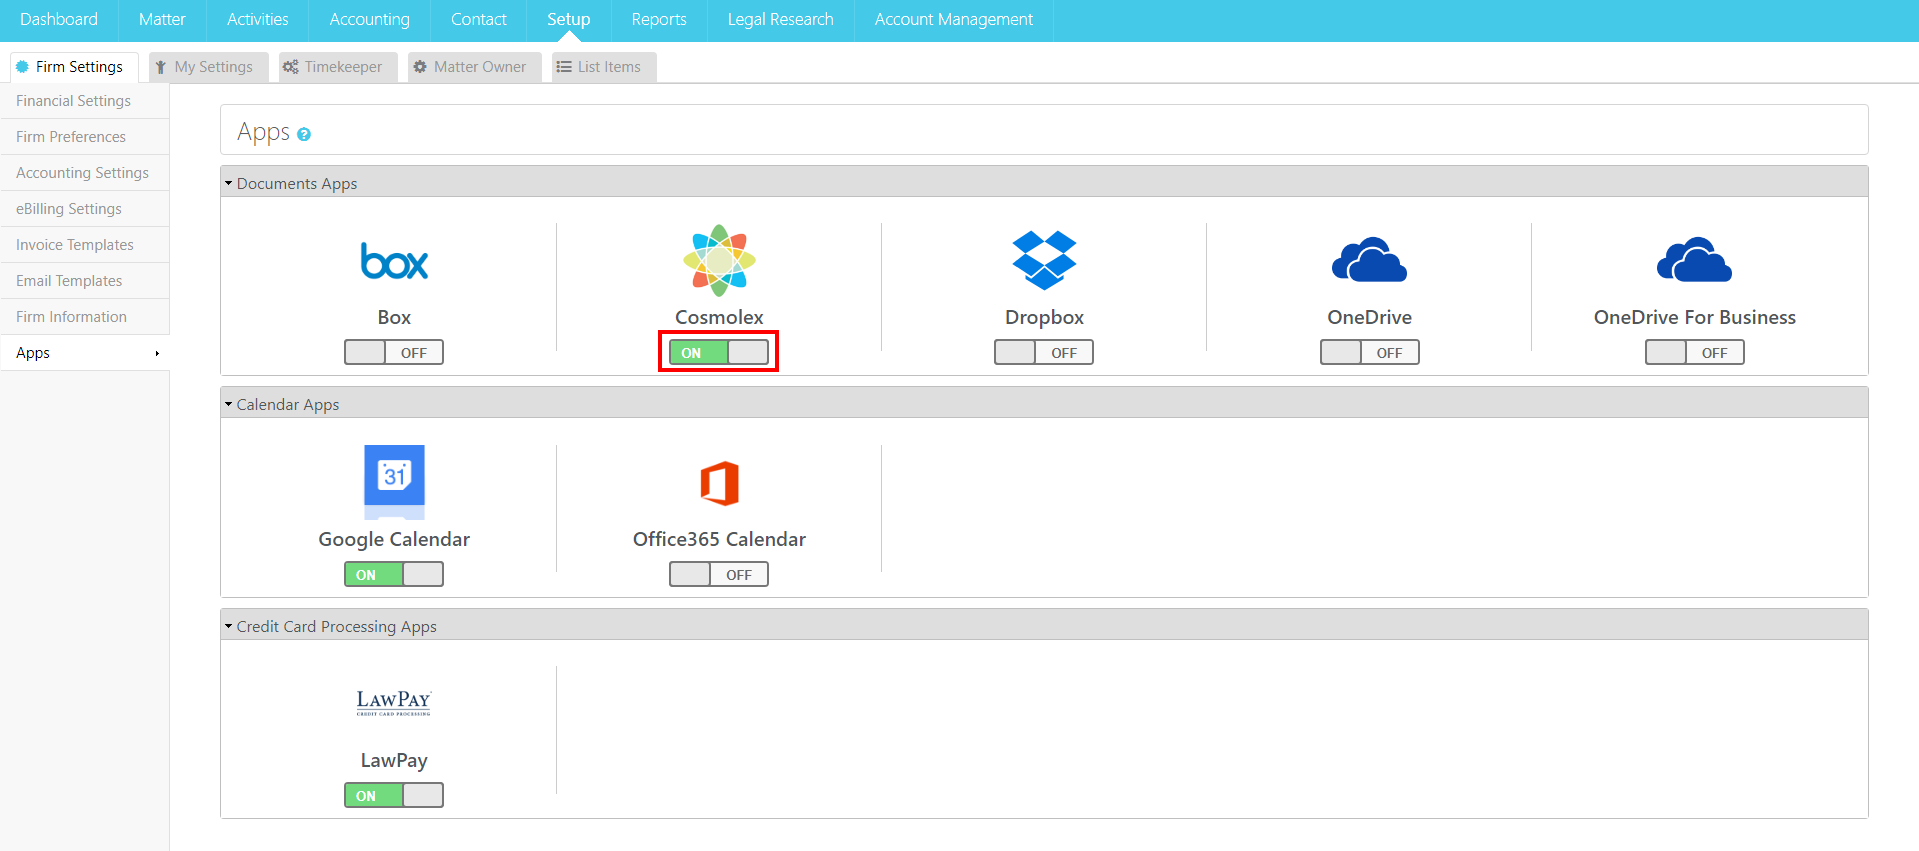
Task: Click the LawPay logo
Action: tap(394, 703)
